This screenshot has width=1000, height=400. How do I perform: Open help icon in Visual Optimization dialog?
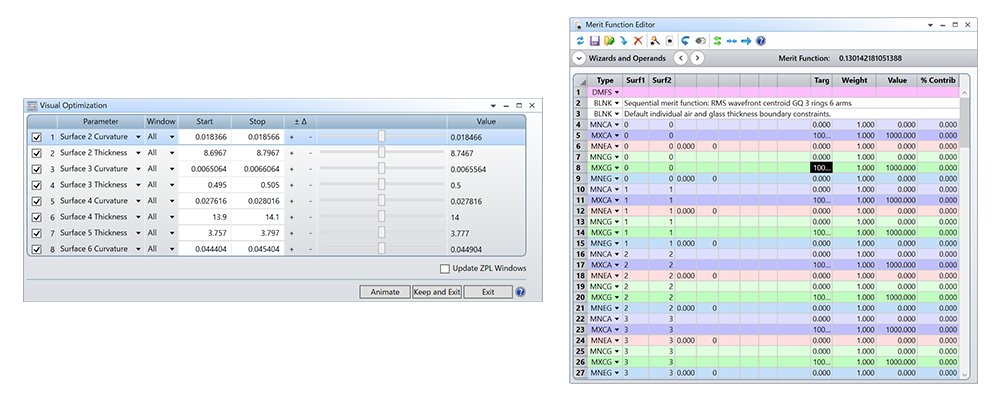[x=520, y=292]
